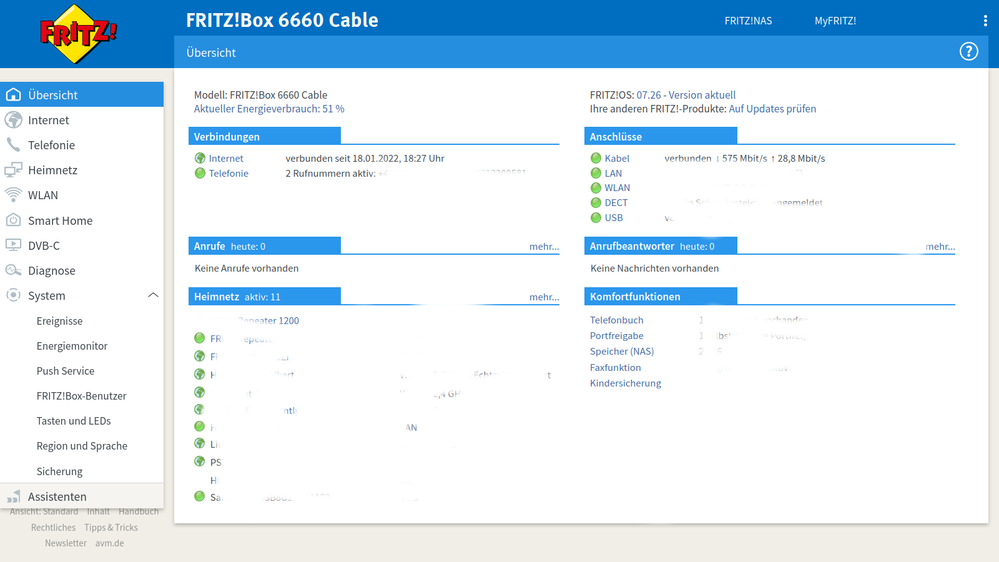The height and width of the screenshot is (562, 999).
Task: Open the help question mark icon
Action: click(968, 52)
